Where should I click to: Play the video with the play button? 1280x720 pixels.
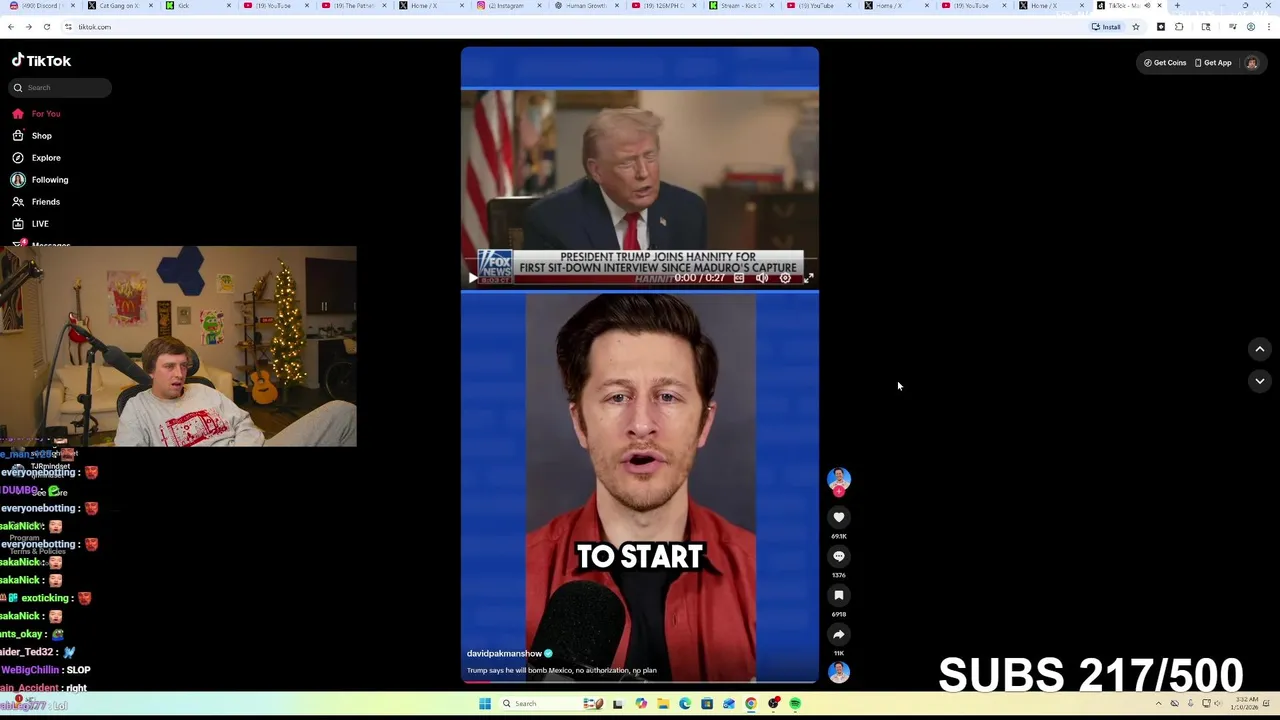pyautogui.click(x=473, y=278)
